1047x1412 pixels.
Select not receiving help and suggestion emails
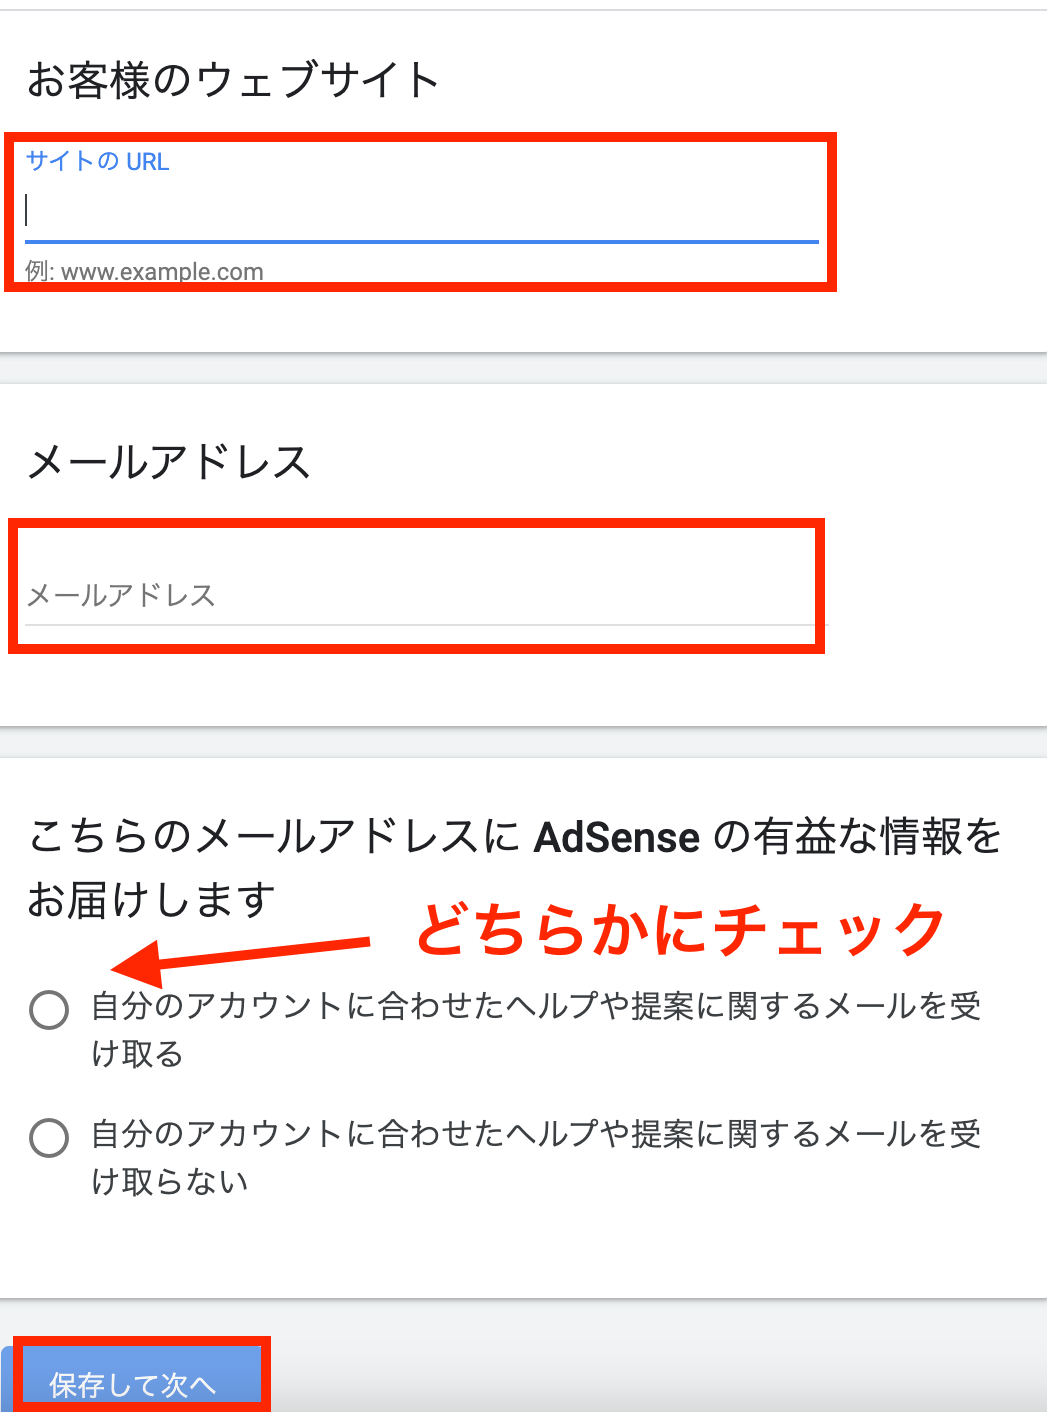coord(48,1138)
